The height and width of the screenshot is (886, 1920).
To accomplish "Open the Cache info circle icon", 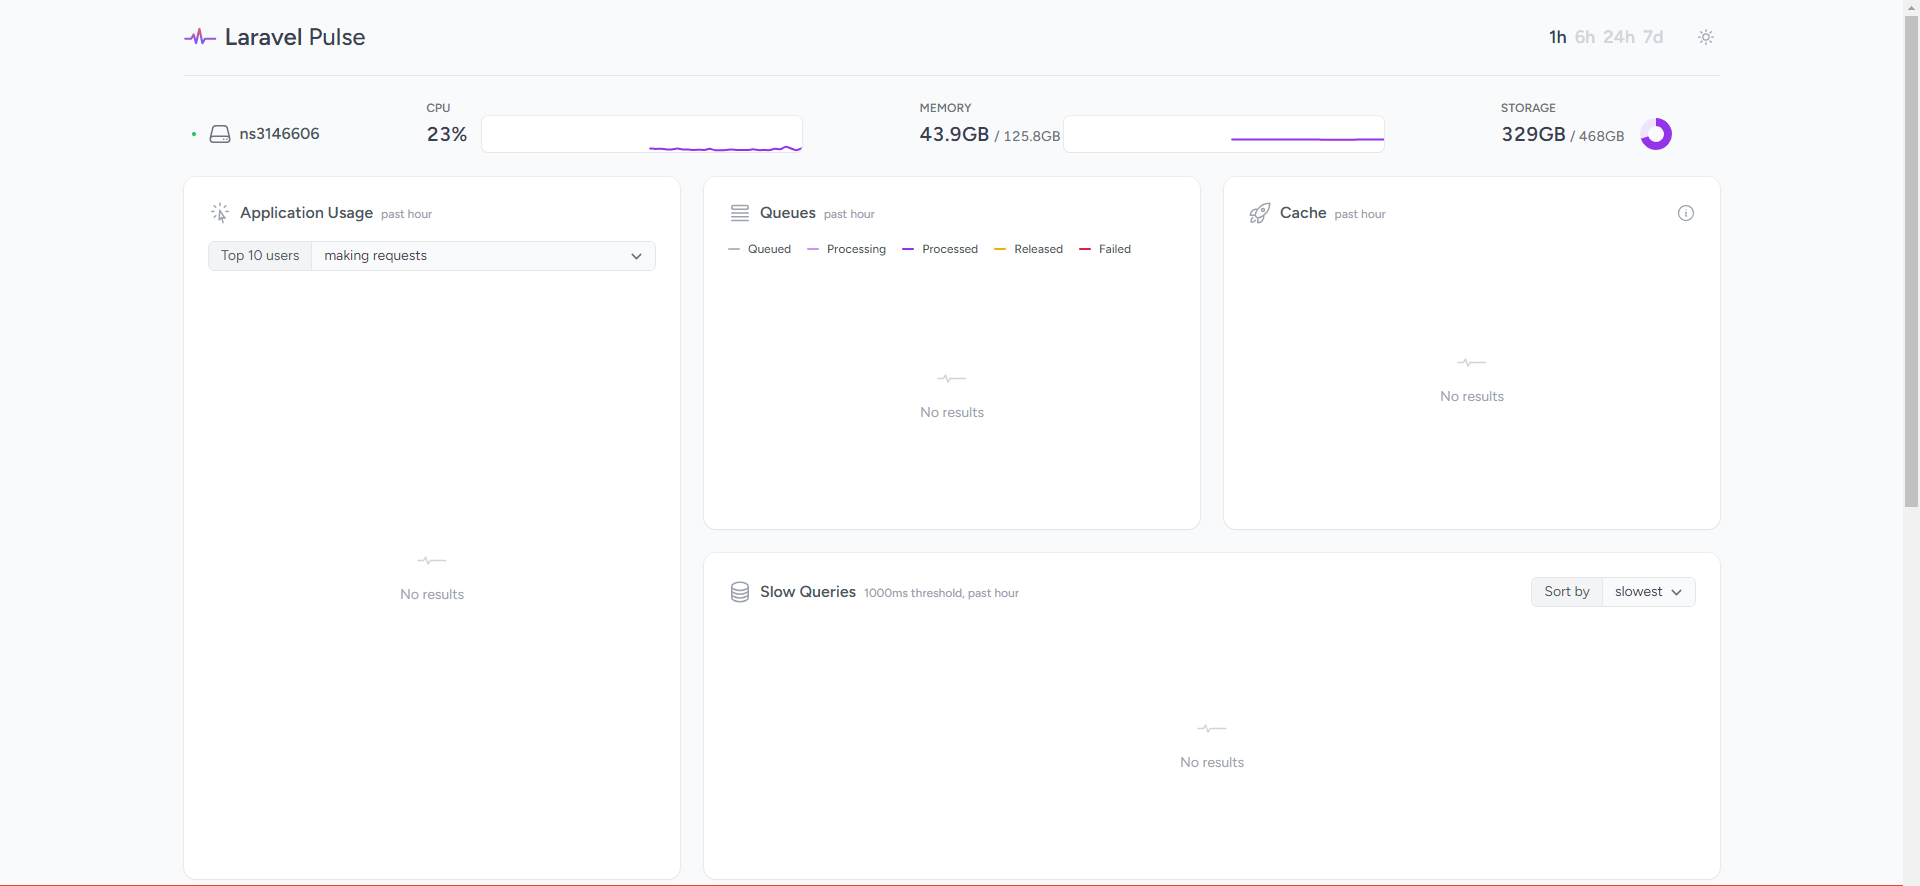I will [1685, 213].
